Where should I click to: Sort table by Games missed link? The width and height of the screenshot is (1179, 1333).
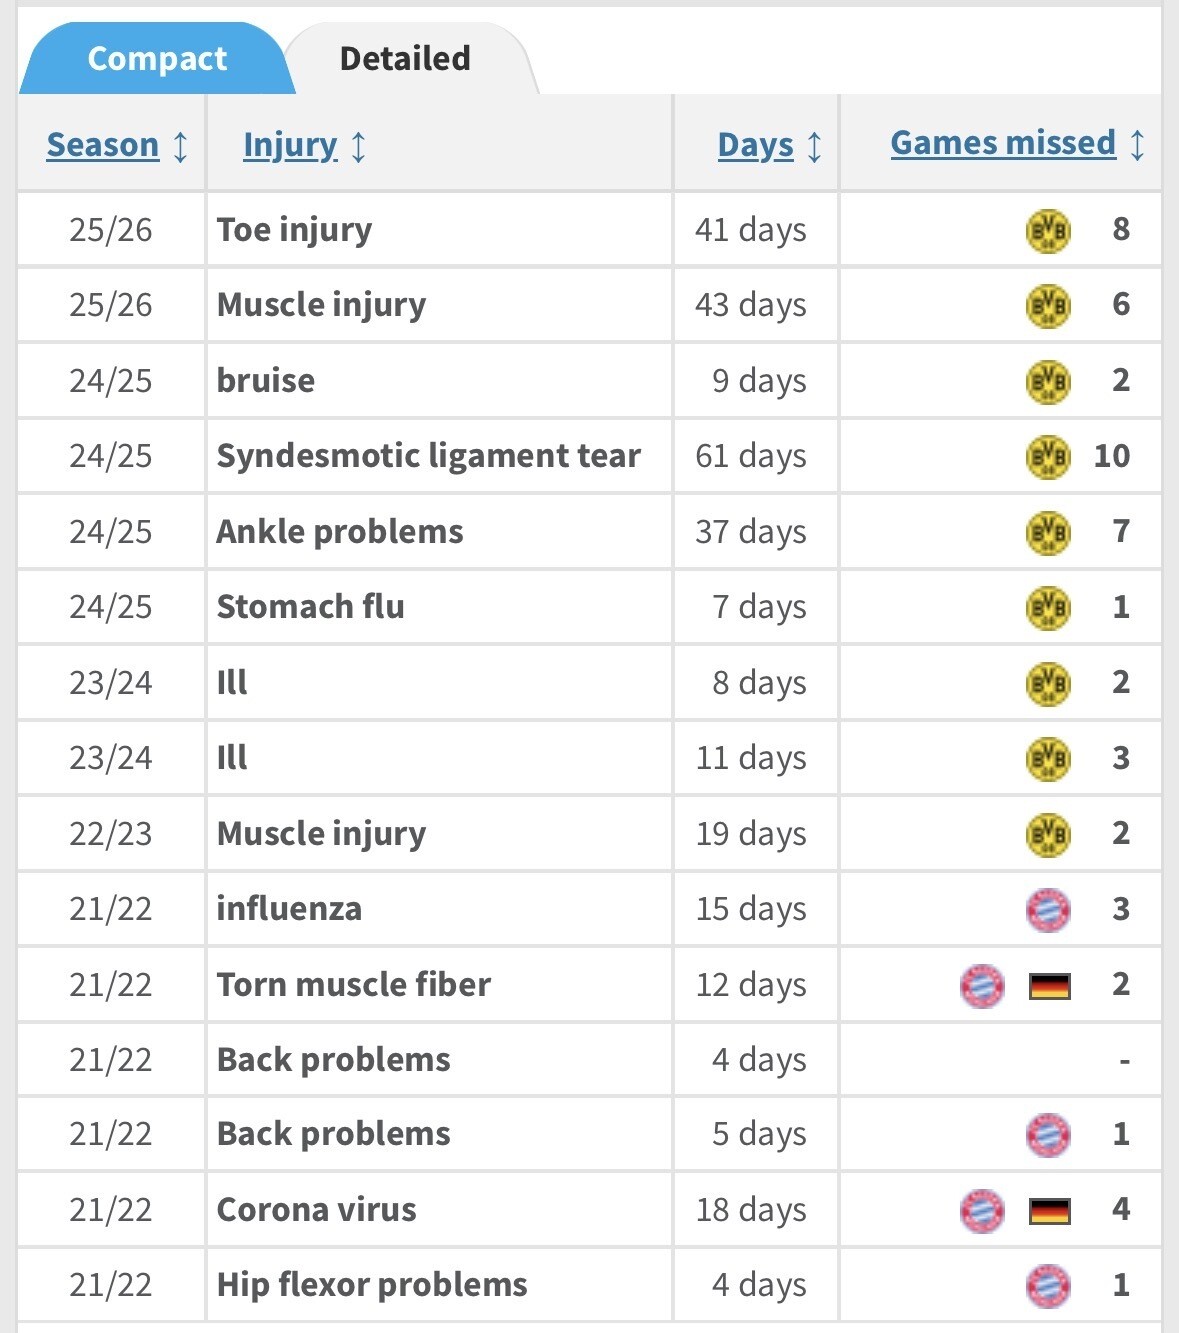click(x=1003, y=143)
